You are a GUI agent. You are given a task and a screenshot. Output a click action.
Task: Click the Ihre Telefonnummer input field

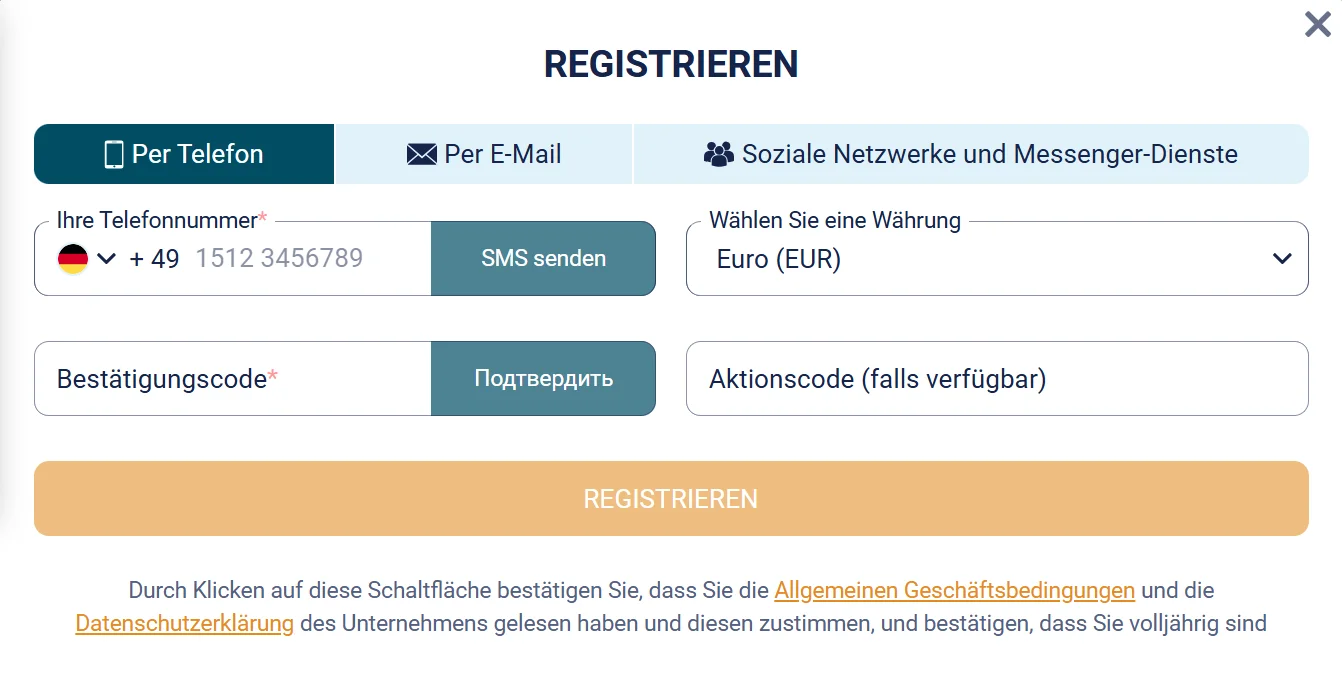click(300, 258)
